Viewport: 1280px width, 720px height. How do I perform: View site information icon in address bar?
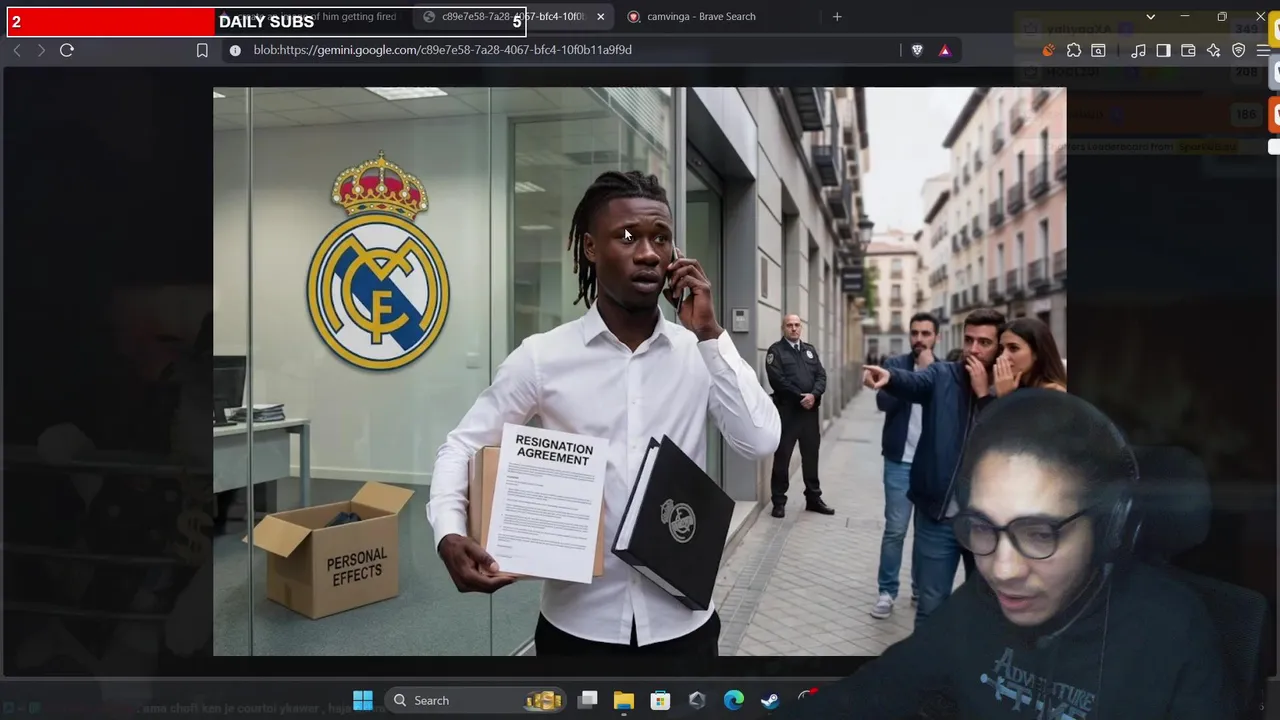tap(235, 50)
